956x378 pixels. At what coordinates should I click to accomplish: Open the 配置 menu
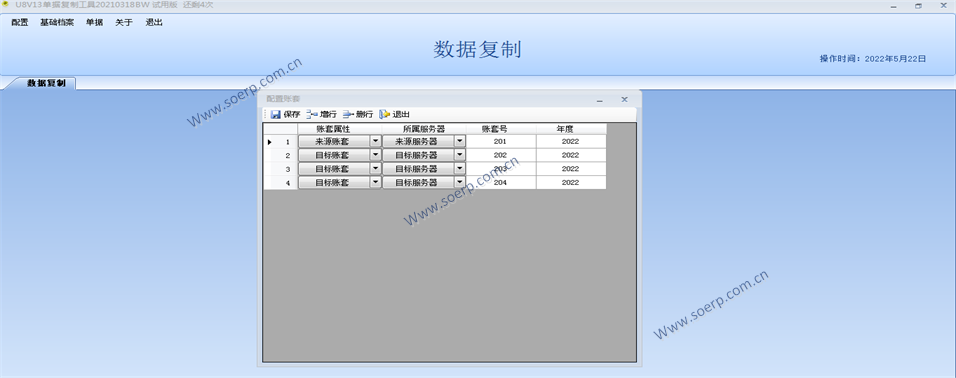coord(20,23)
